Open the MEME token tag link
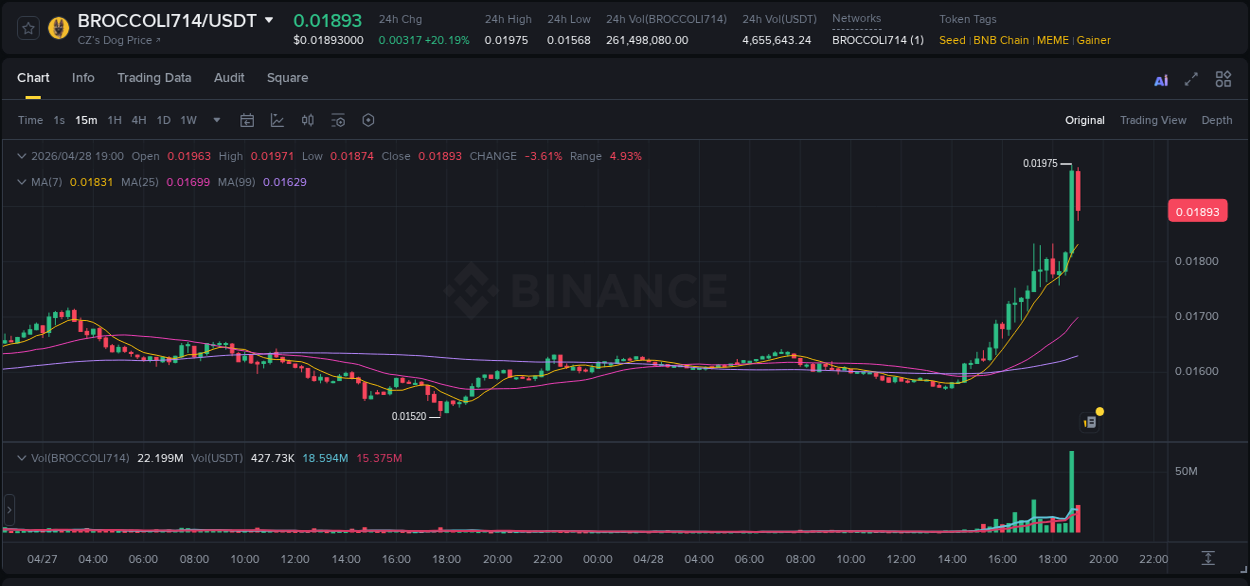 (x=1052, y=40)
